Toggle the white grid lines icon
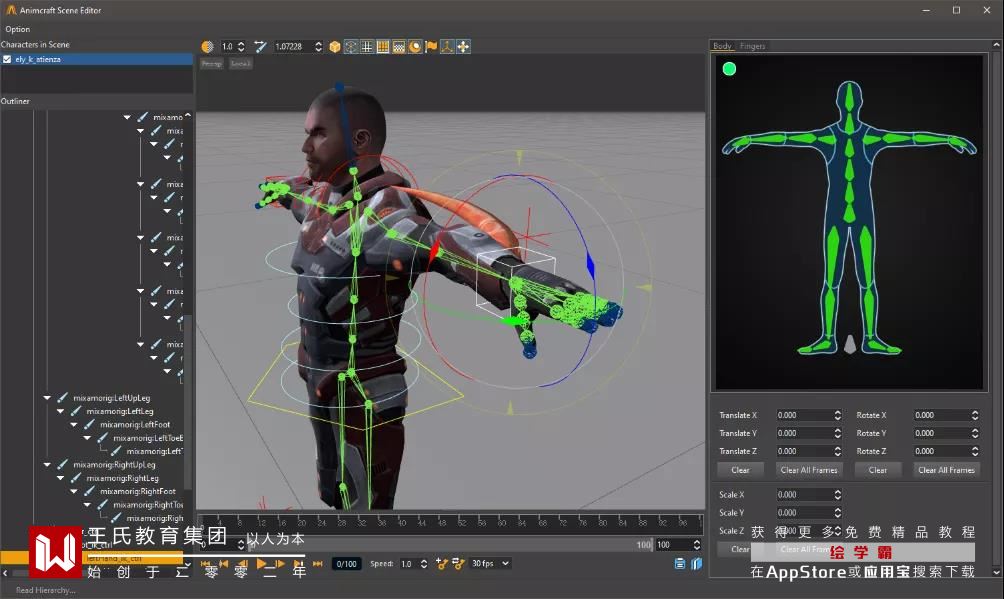 (367, 47)
